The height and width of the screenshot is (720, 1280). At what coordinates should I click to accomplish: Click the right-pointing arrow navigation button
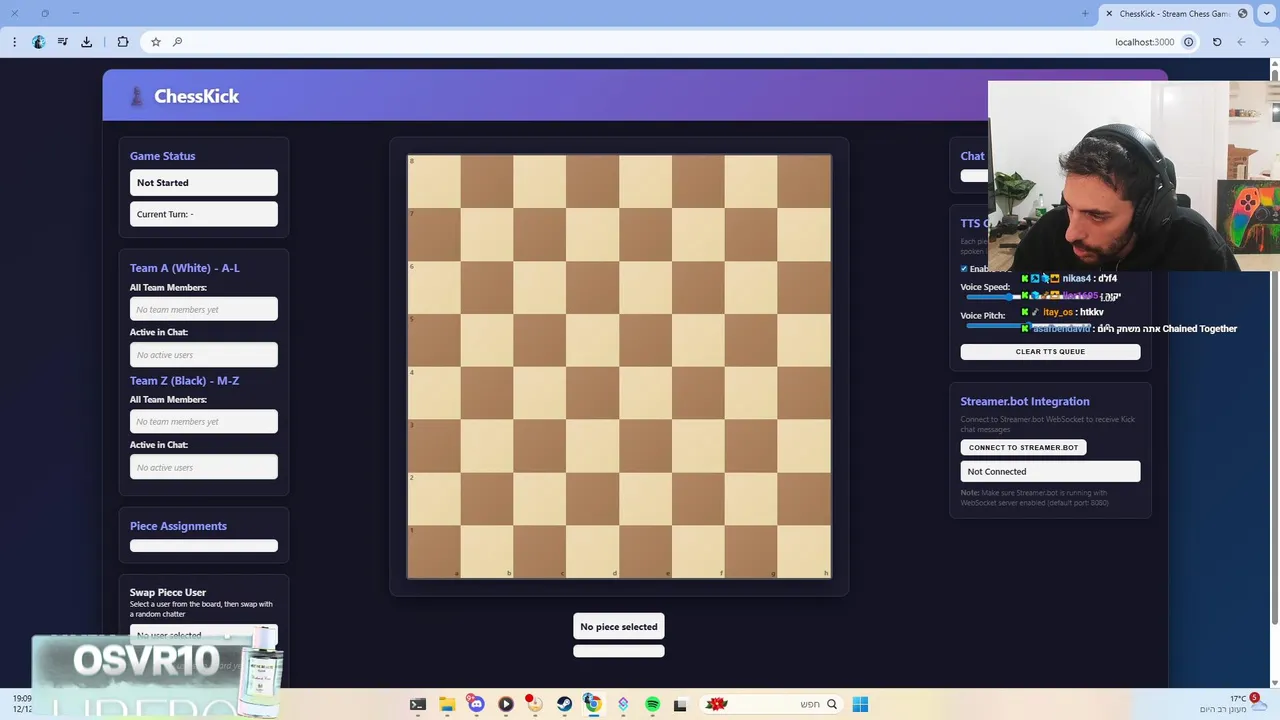[x=1265, y=42]
